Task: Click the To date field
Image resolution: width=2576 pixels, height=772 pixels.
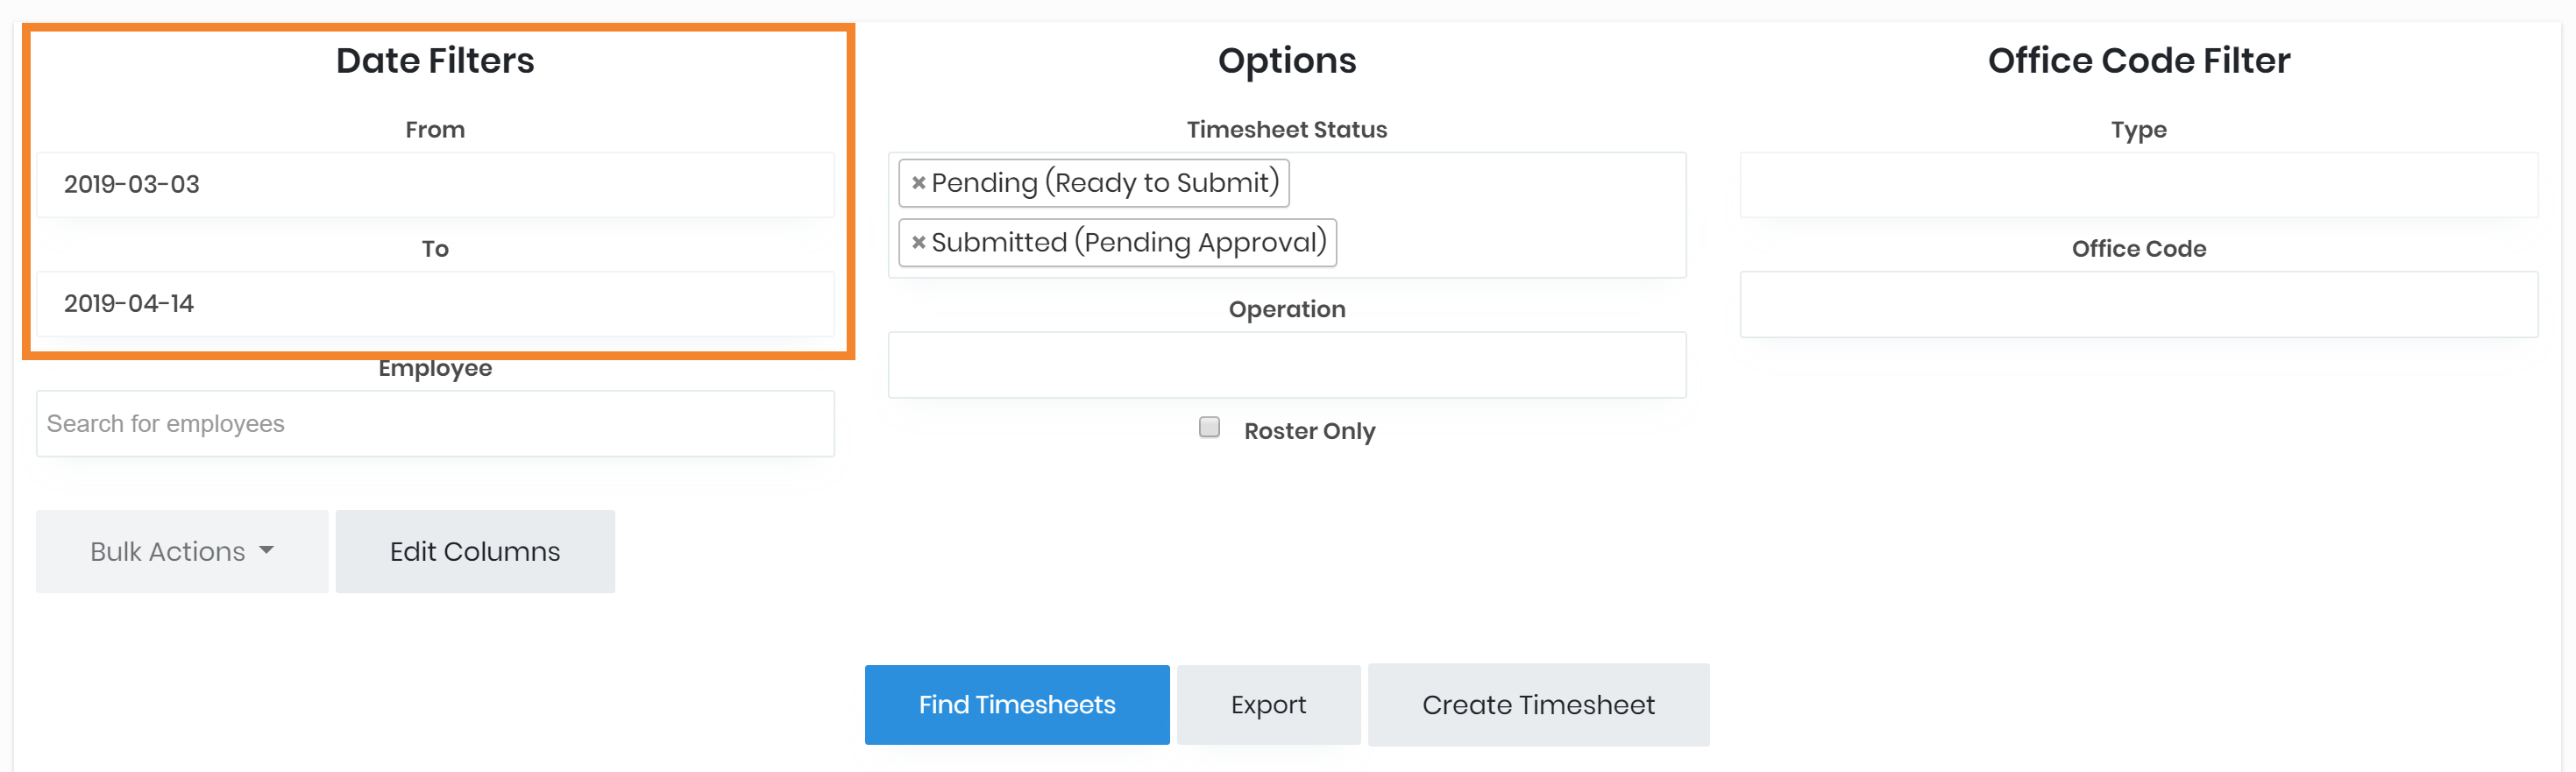Action: [x=434, y=304]
